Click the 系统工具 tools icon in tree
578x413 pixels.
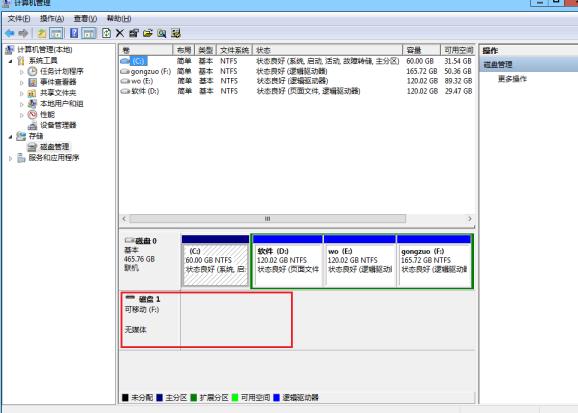coord(21,60)
